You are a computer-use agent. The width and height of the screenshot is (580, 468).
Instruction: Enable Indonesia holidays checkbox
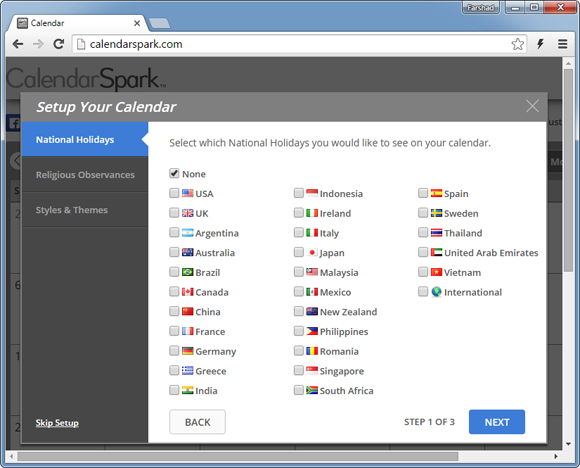click(x=299, y=193)
